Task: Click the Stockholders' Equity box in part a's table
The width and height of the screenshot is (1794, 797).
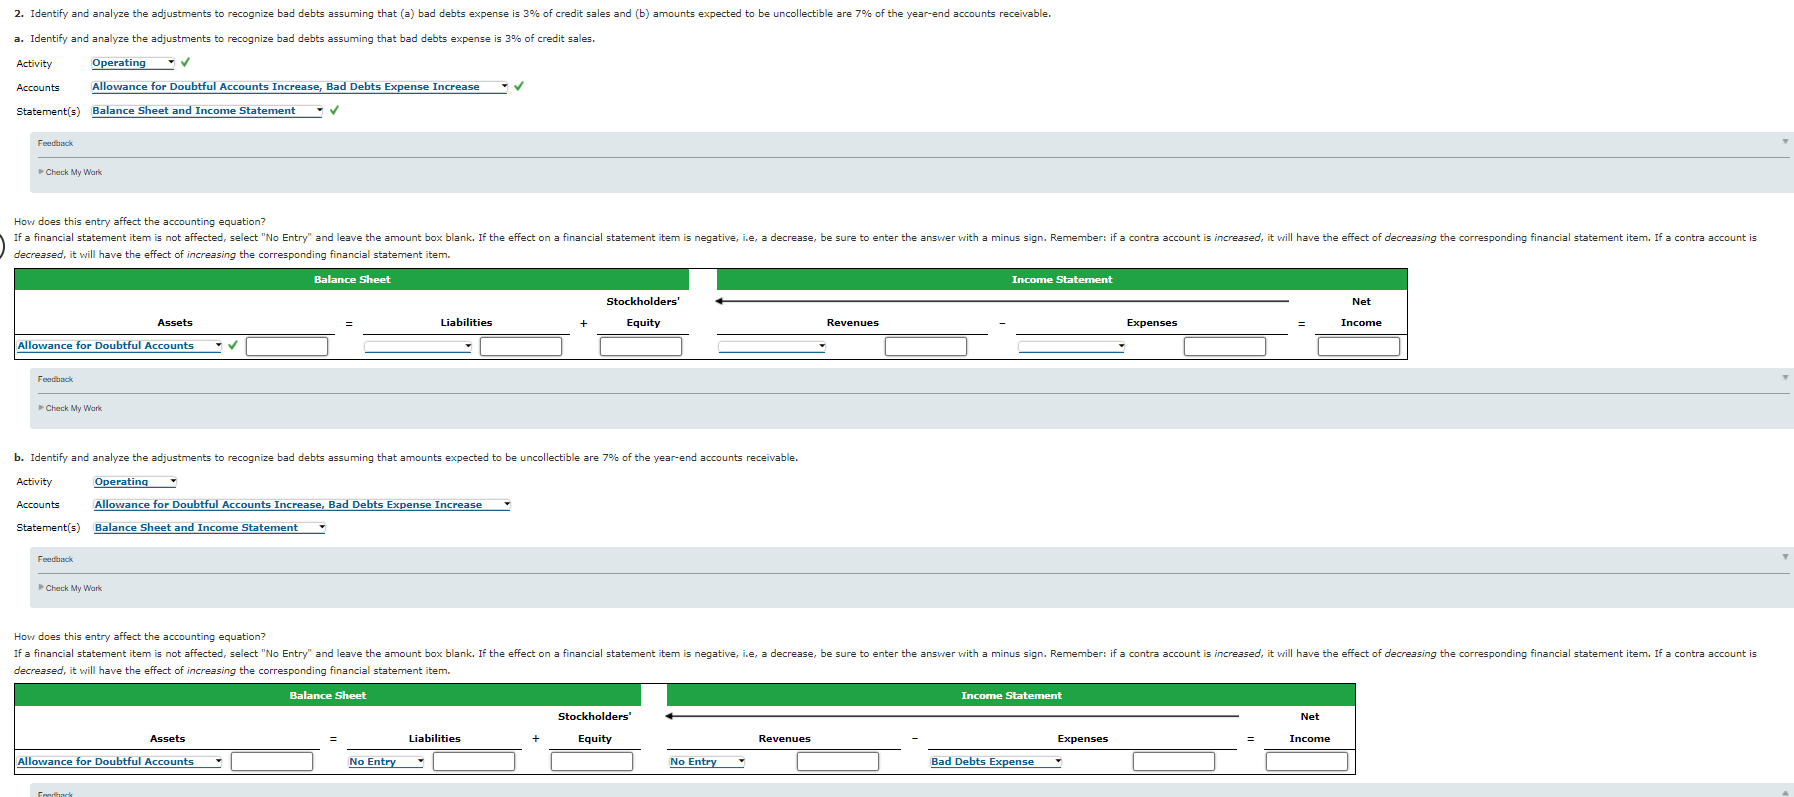Action: tap(641, 346)
